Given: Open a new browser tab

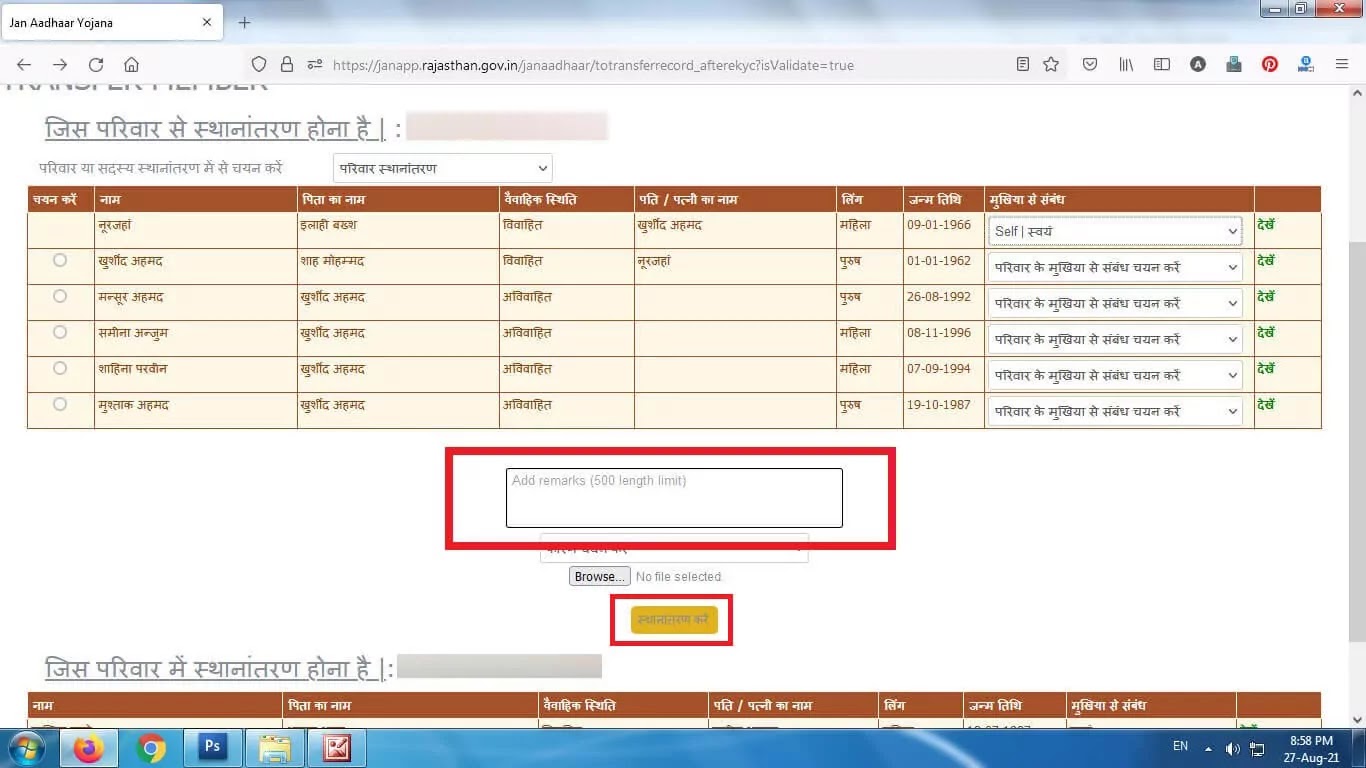Looking at the screenshot, I should (244, 22).
